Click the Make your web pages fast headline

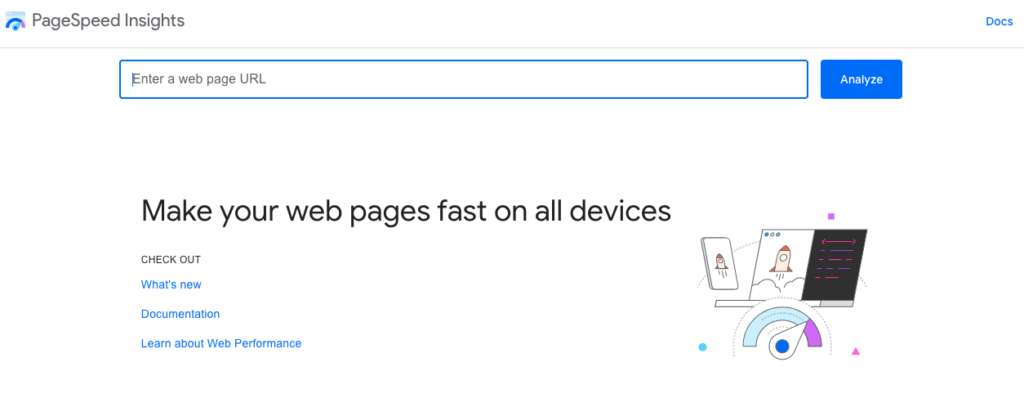(x=406, y=212)
